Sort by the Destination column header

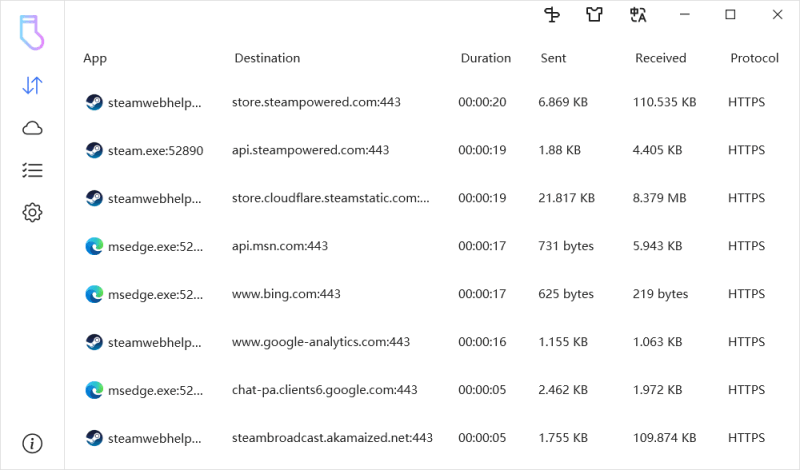point(267,58)
